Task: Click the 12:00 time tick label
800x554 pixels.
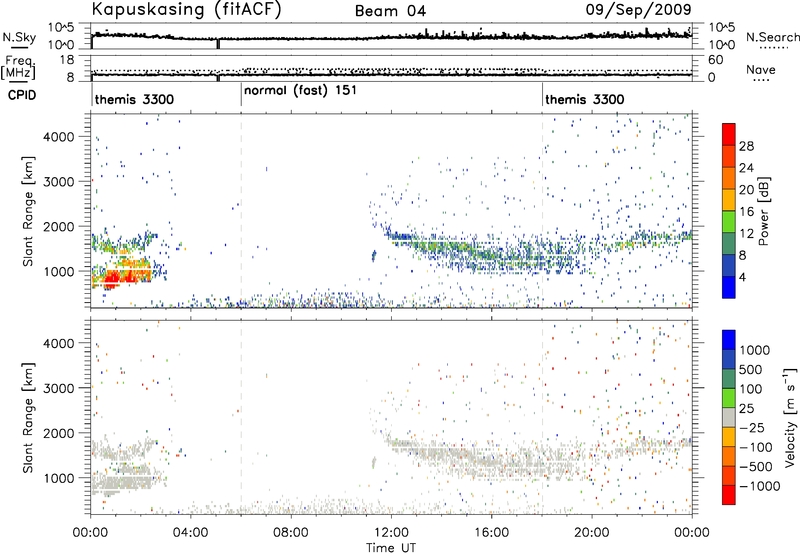Action: click(391, 533)
